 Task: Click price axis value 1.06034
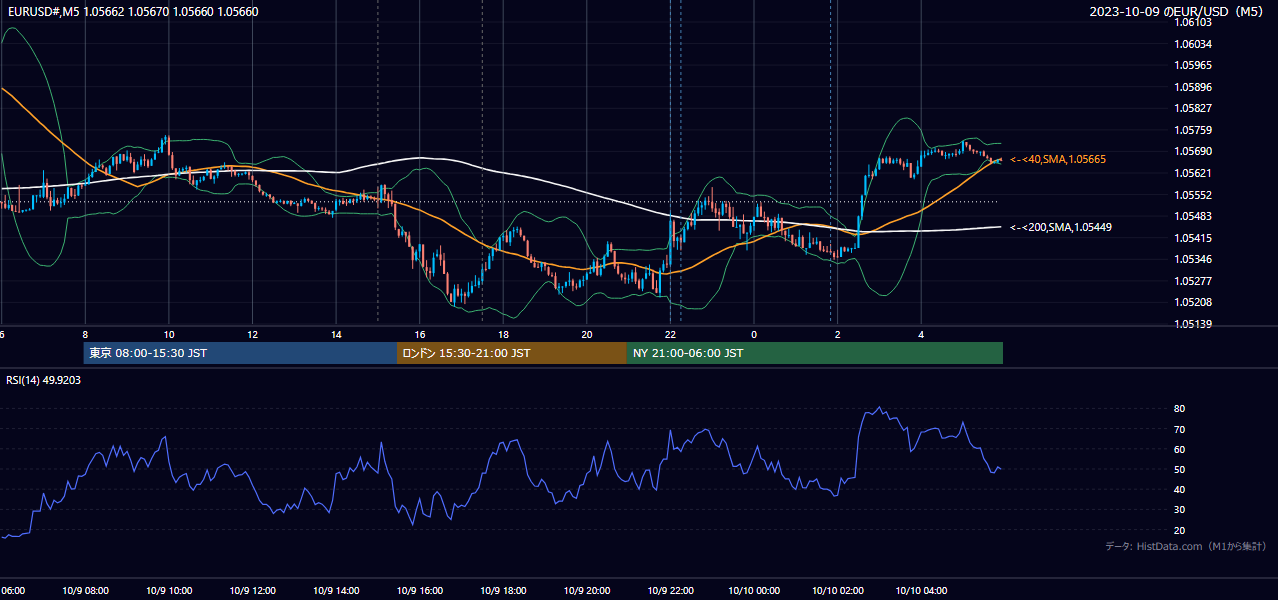pos(1193,44)
